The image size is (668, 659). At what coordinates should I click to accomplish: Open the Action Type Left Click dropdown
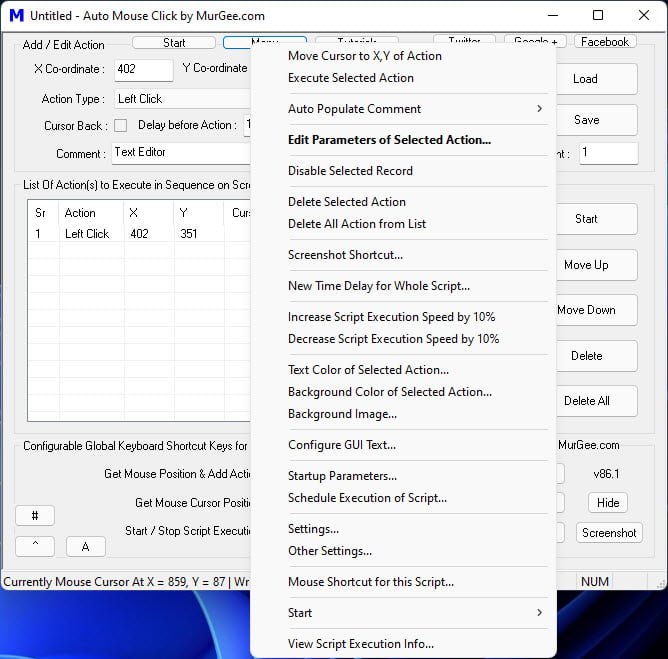coord(183,99)
